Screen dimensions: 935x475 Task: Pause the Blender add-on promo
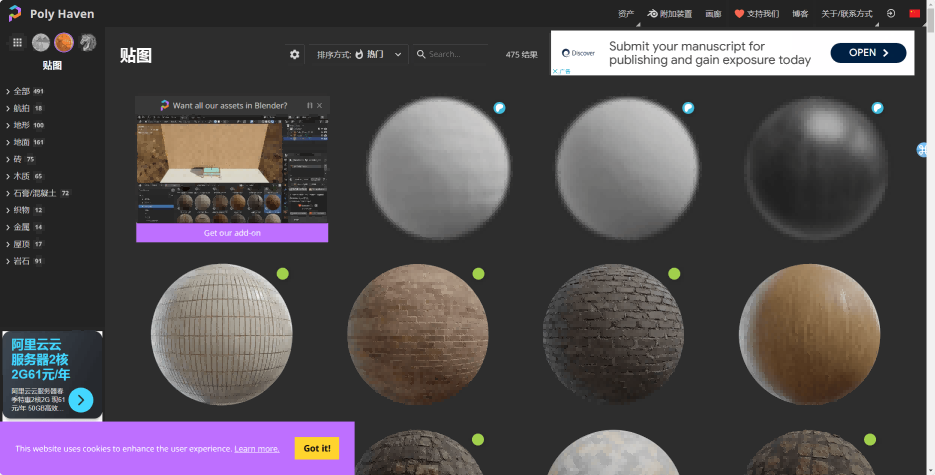(310, 105)
